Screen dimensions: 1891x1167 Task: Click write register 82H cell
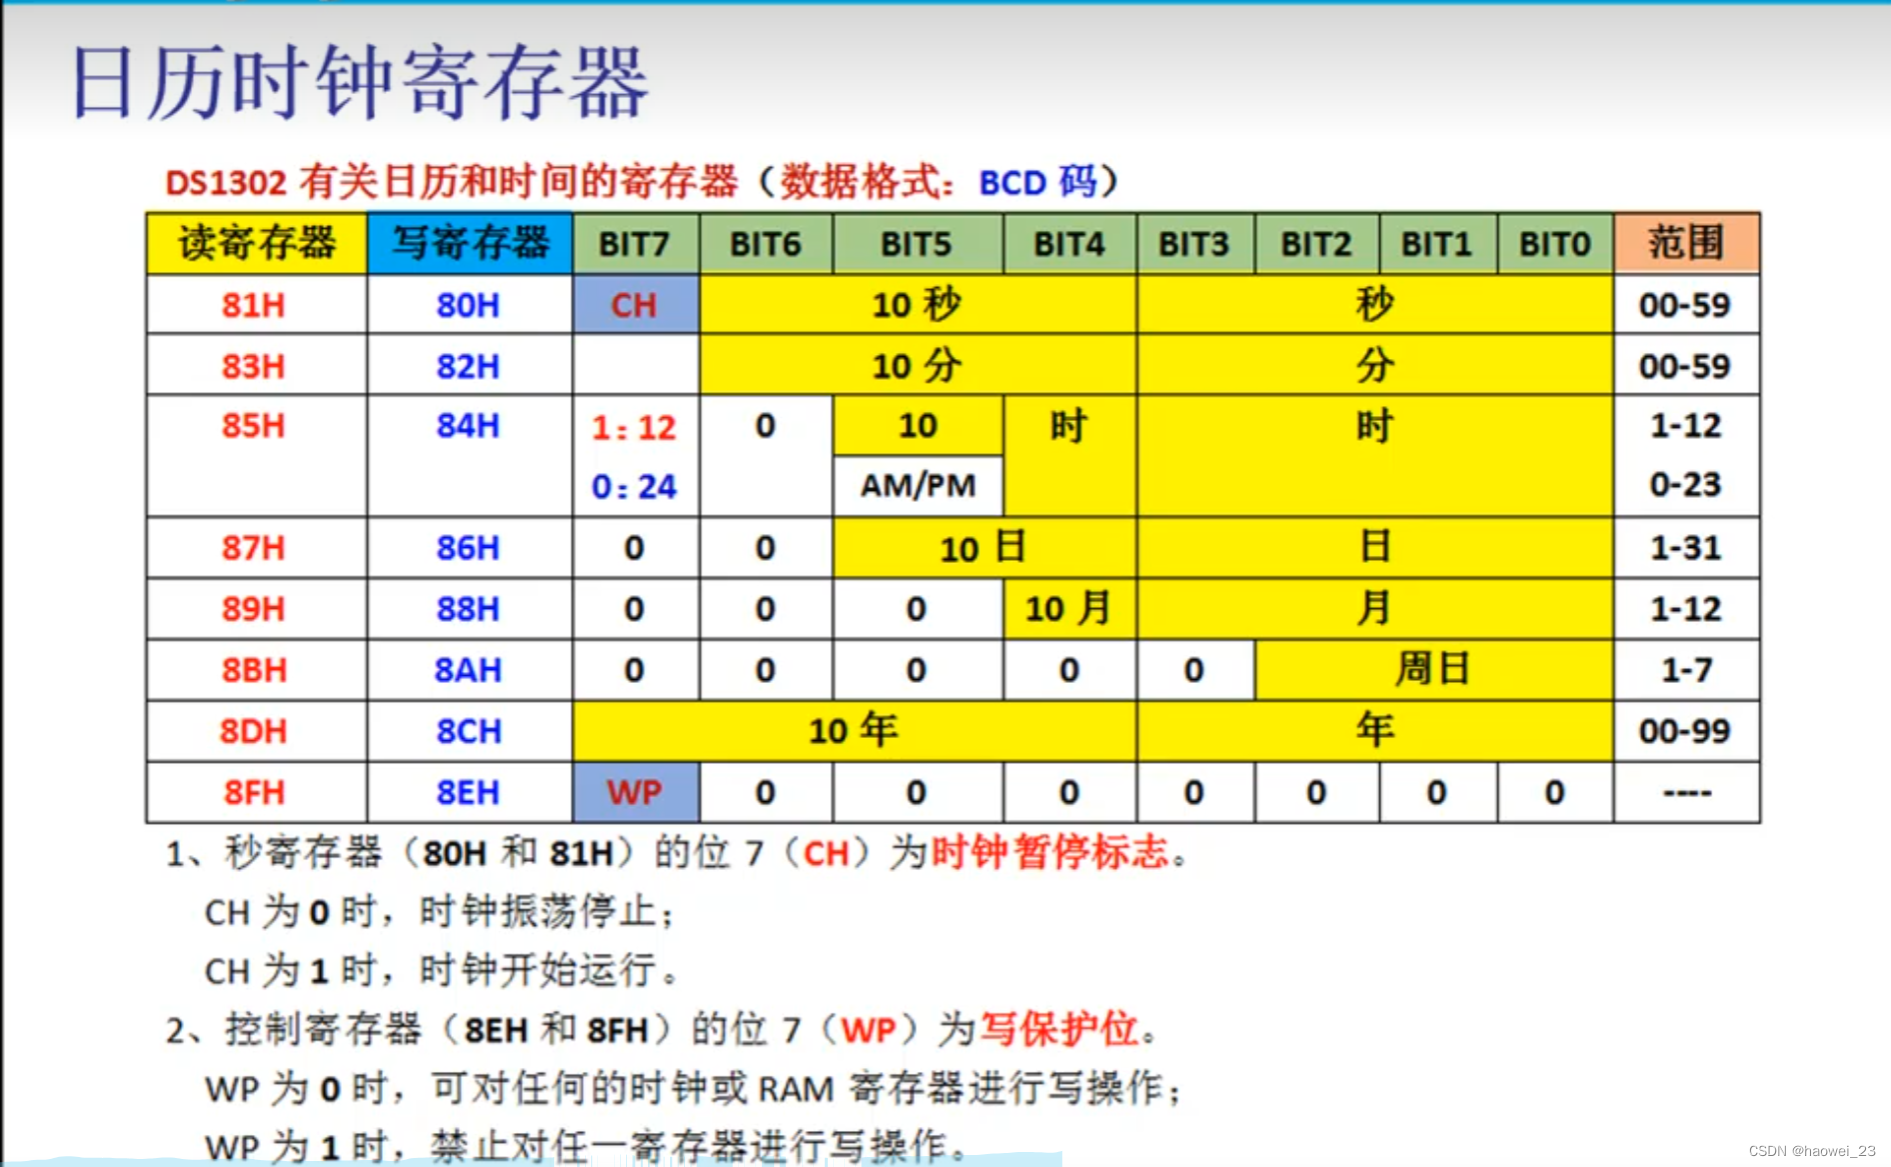[468, 366]
